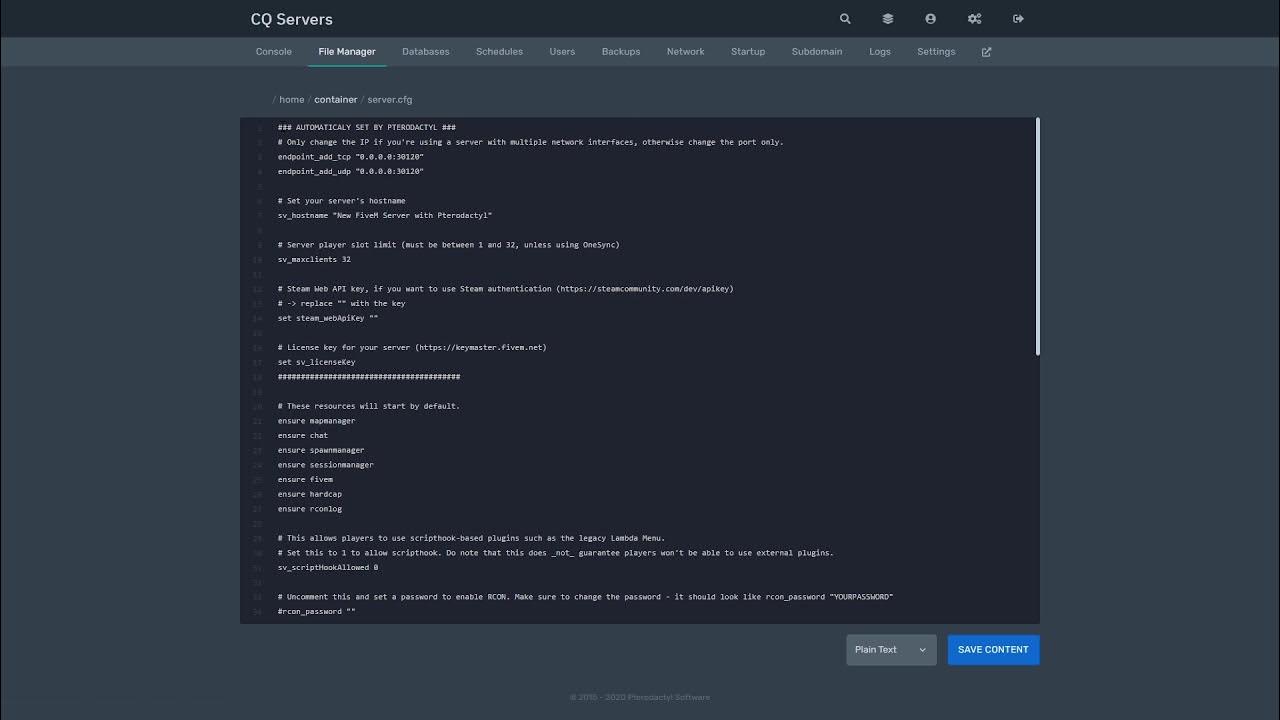The width and height of the screenshot is (1280, 720).
Task: Click the AUTOMATICALY SET BY PTERODACTYL comment
Action: tap(367, 128)
